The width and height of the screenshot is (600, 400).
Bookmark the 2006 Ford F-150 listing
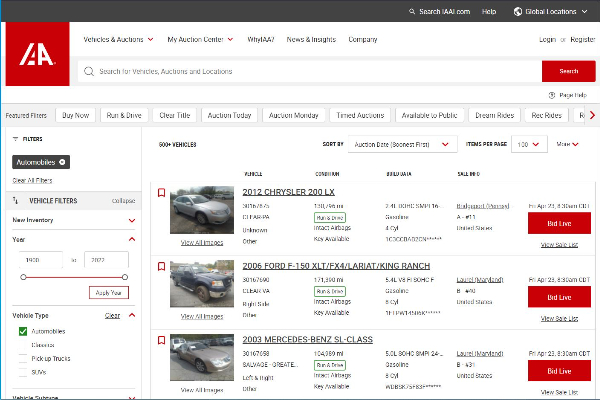click(x=161, y=266)
